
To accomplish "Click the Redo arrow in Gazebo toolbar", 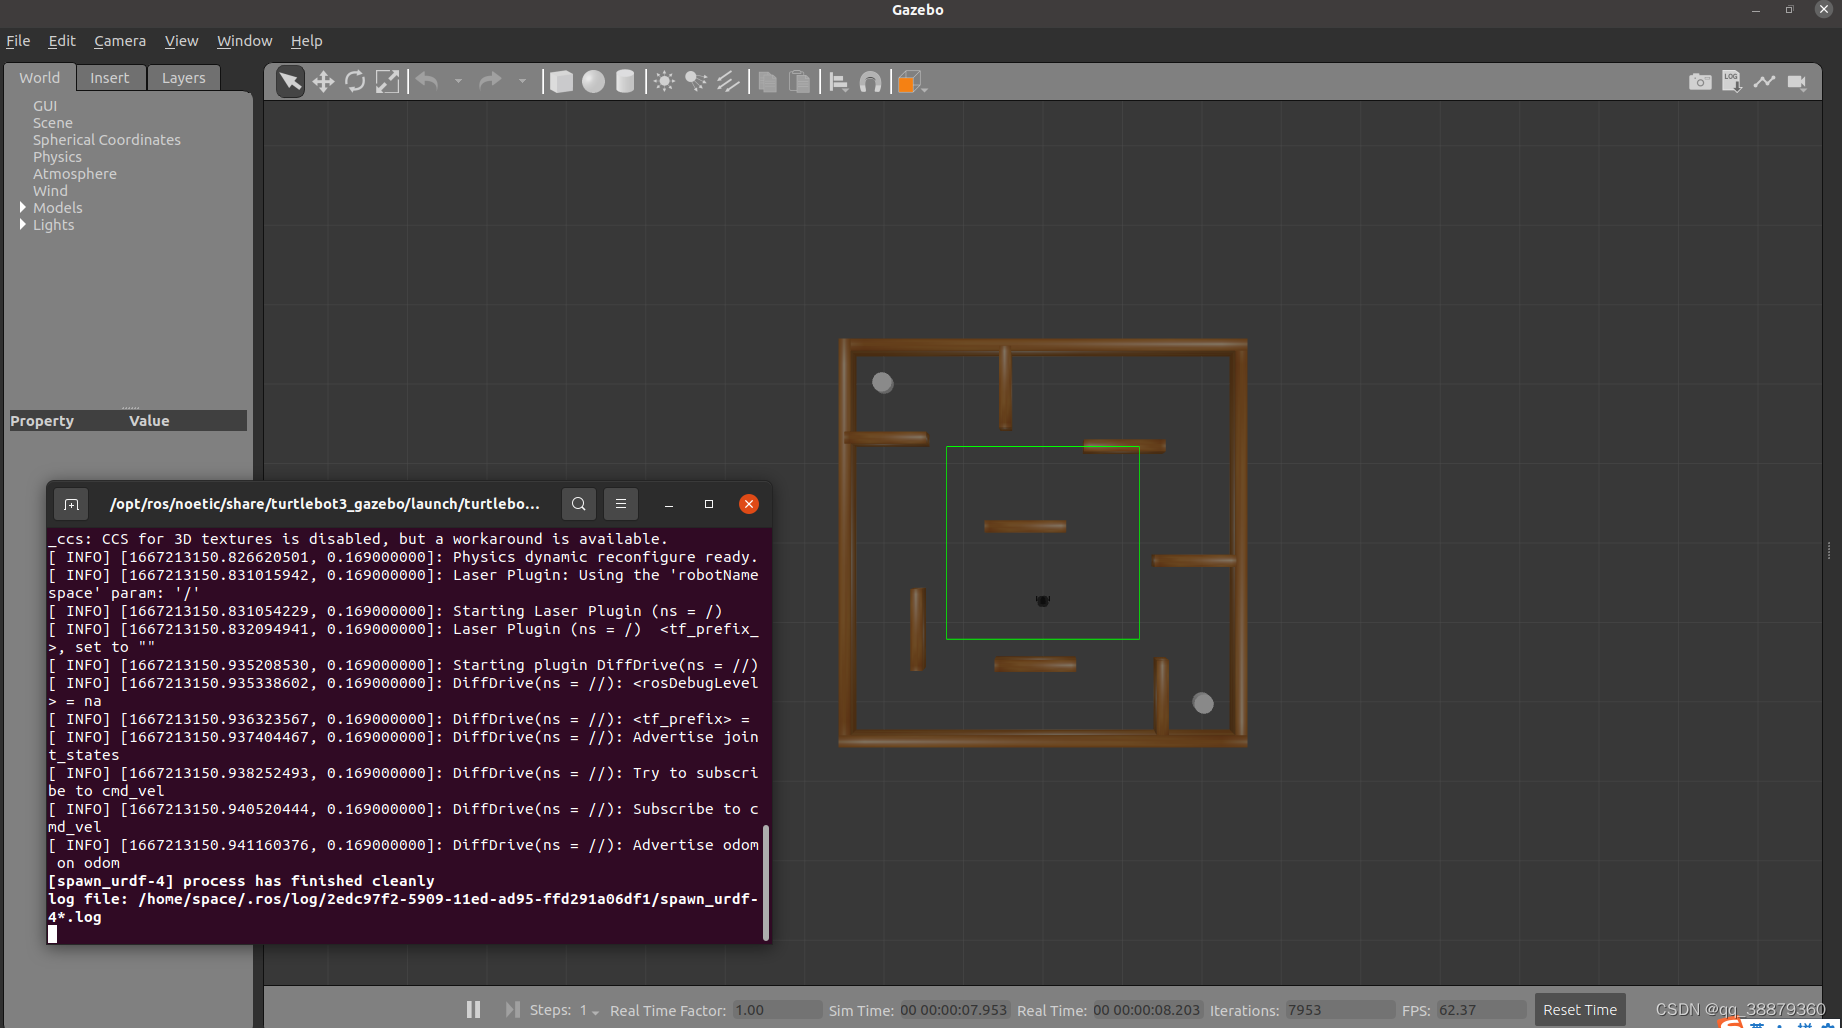I will [x=490, y=82].
